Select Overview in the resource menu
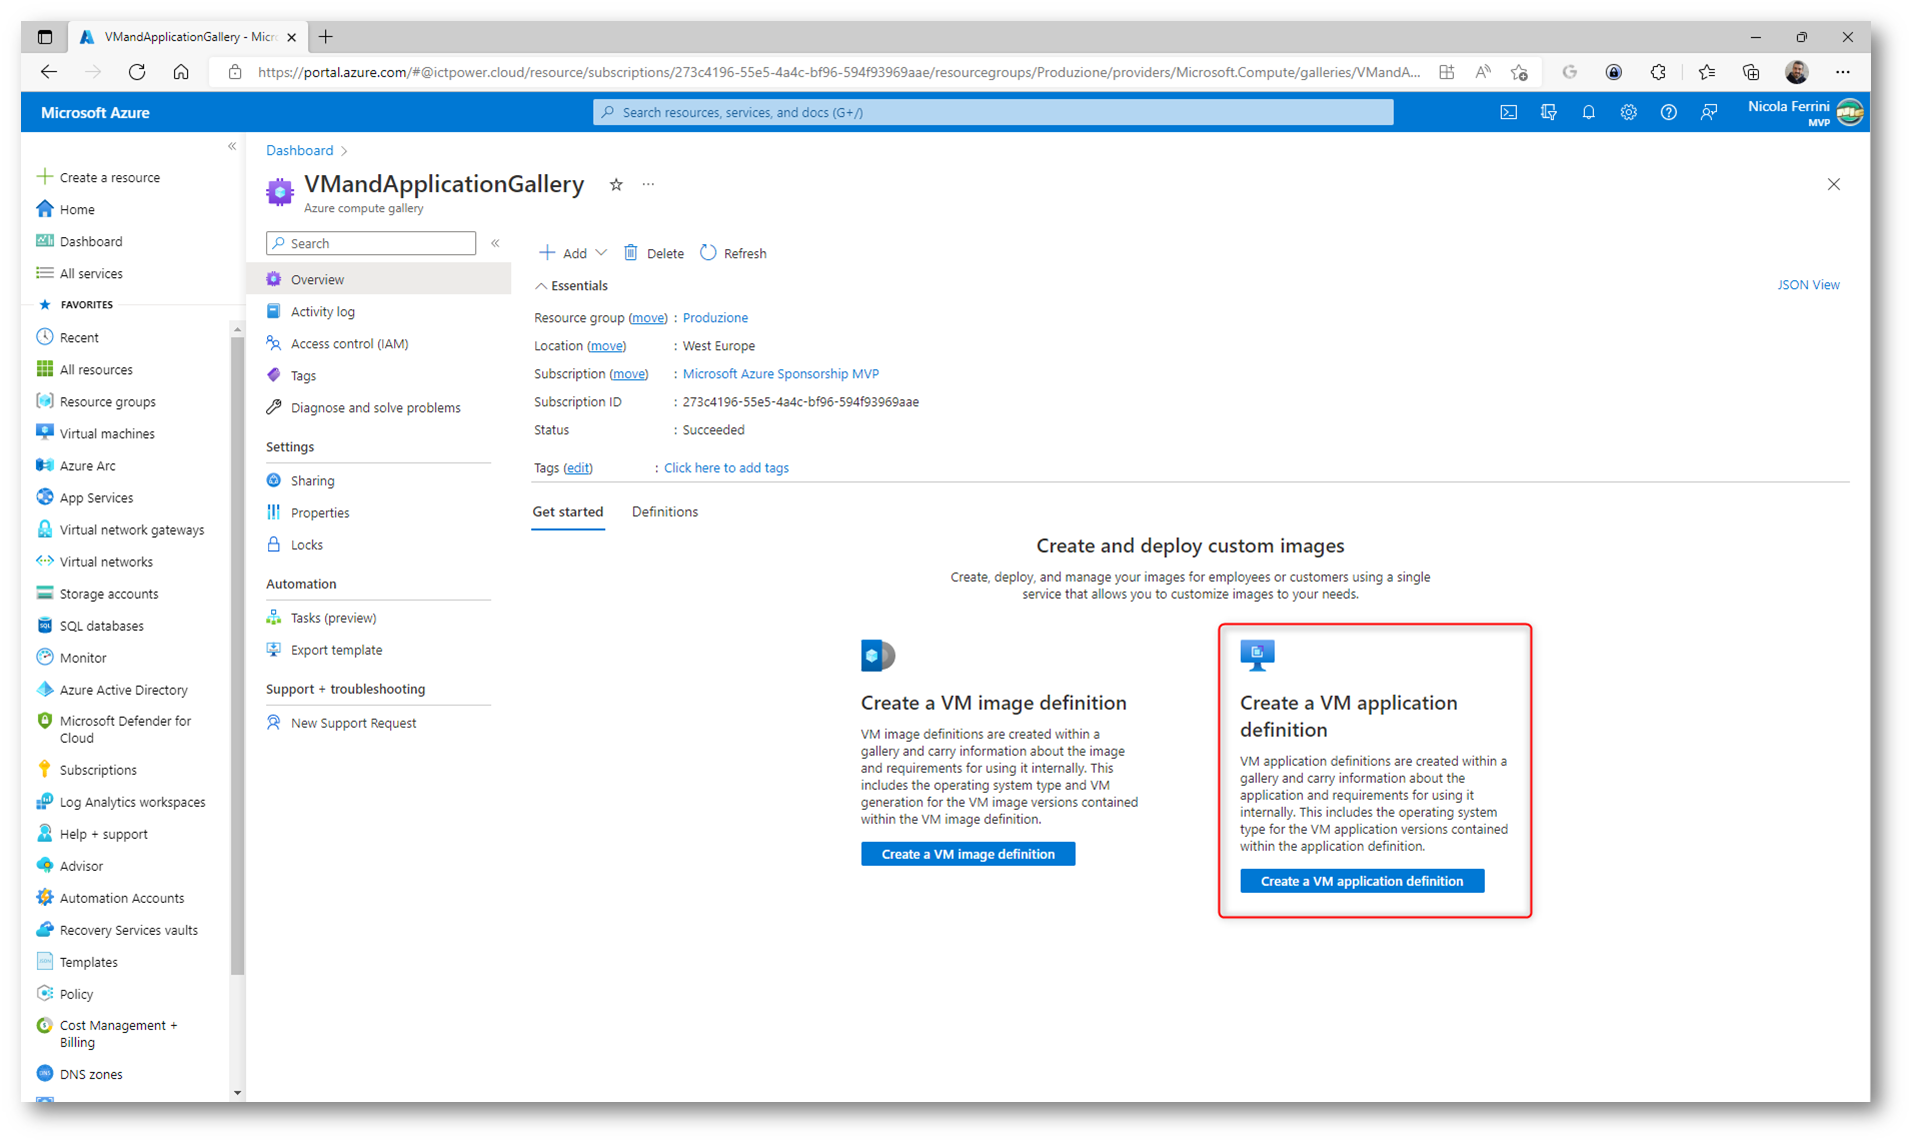 (x=379, y=279)
